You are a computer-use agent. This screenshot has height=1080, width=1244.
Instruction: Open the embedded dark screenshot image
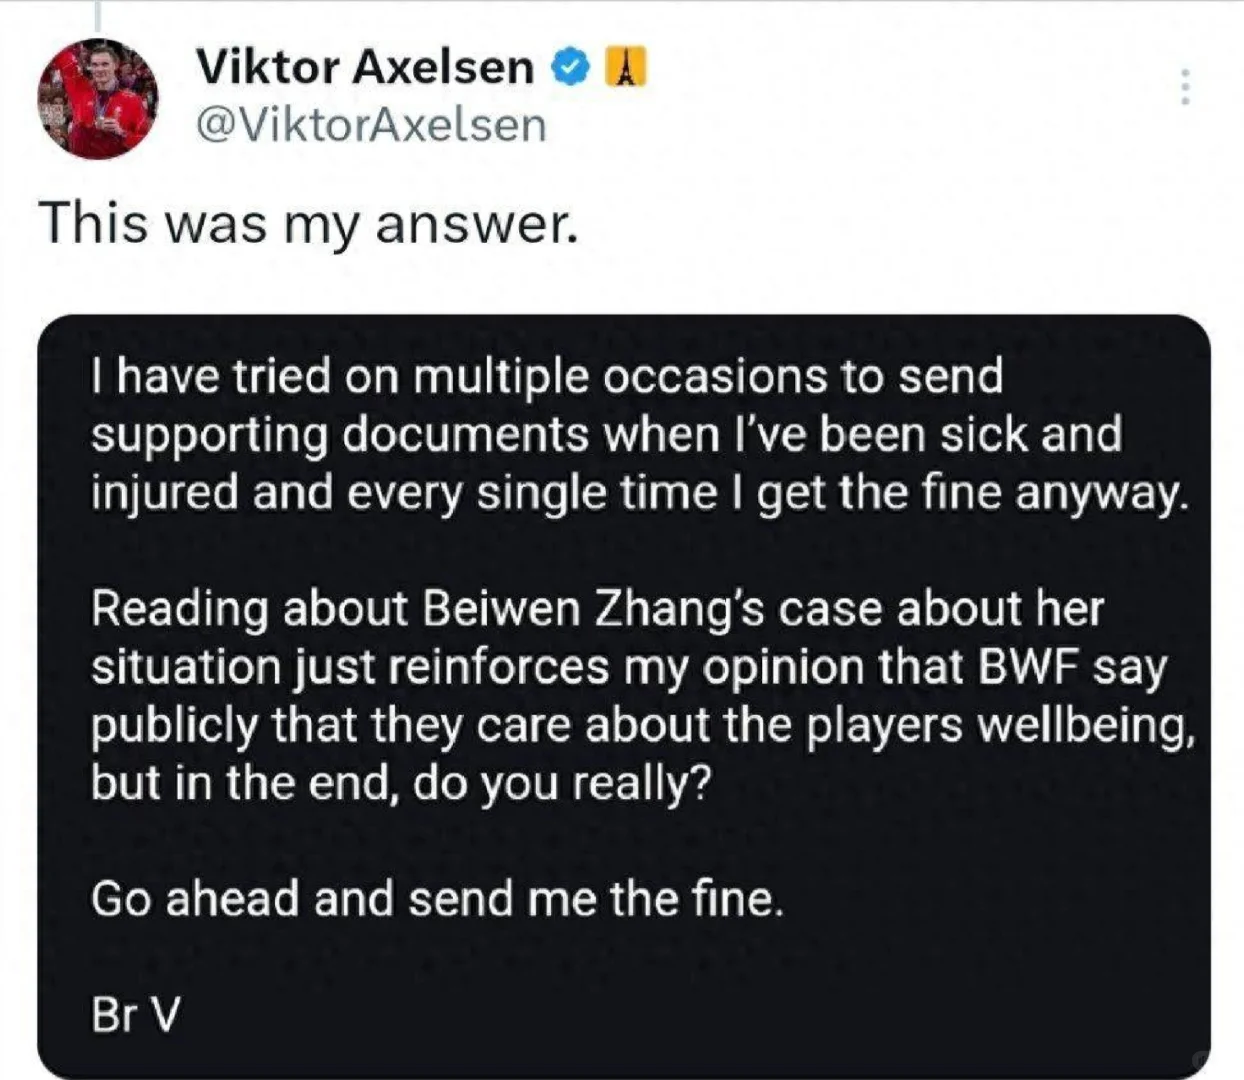pos(624,696)
